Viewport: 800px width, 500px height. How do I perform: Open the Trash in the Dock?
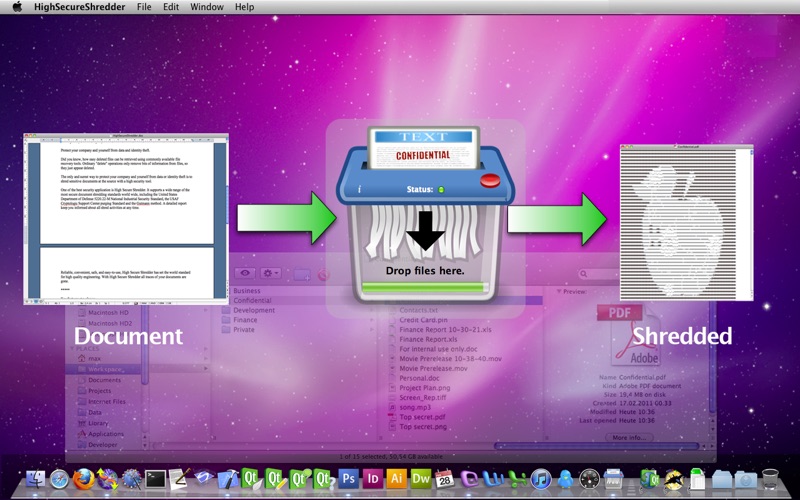click(770, 480)
